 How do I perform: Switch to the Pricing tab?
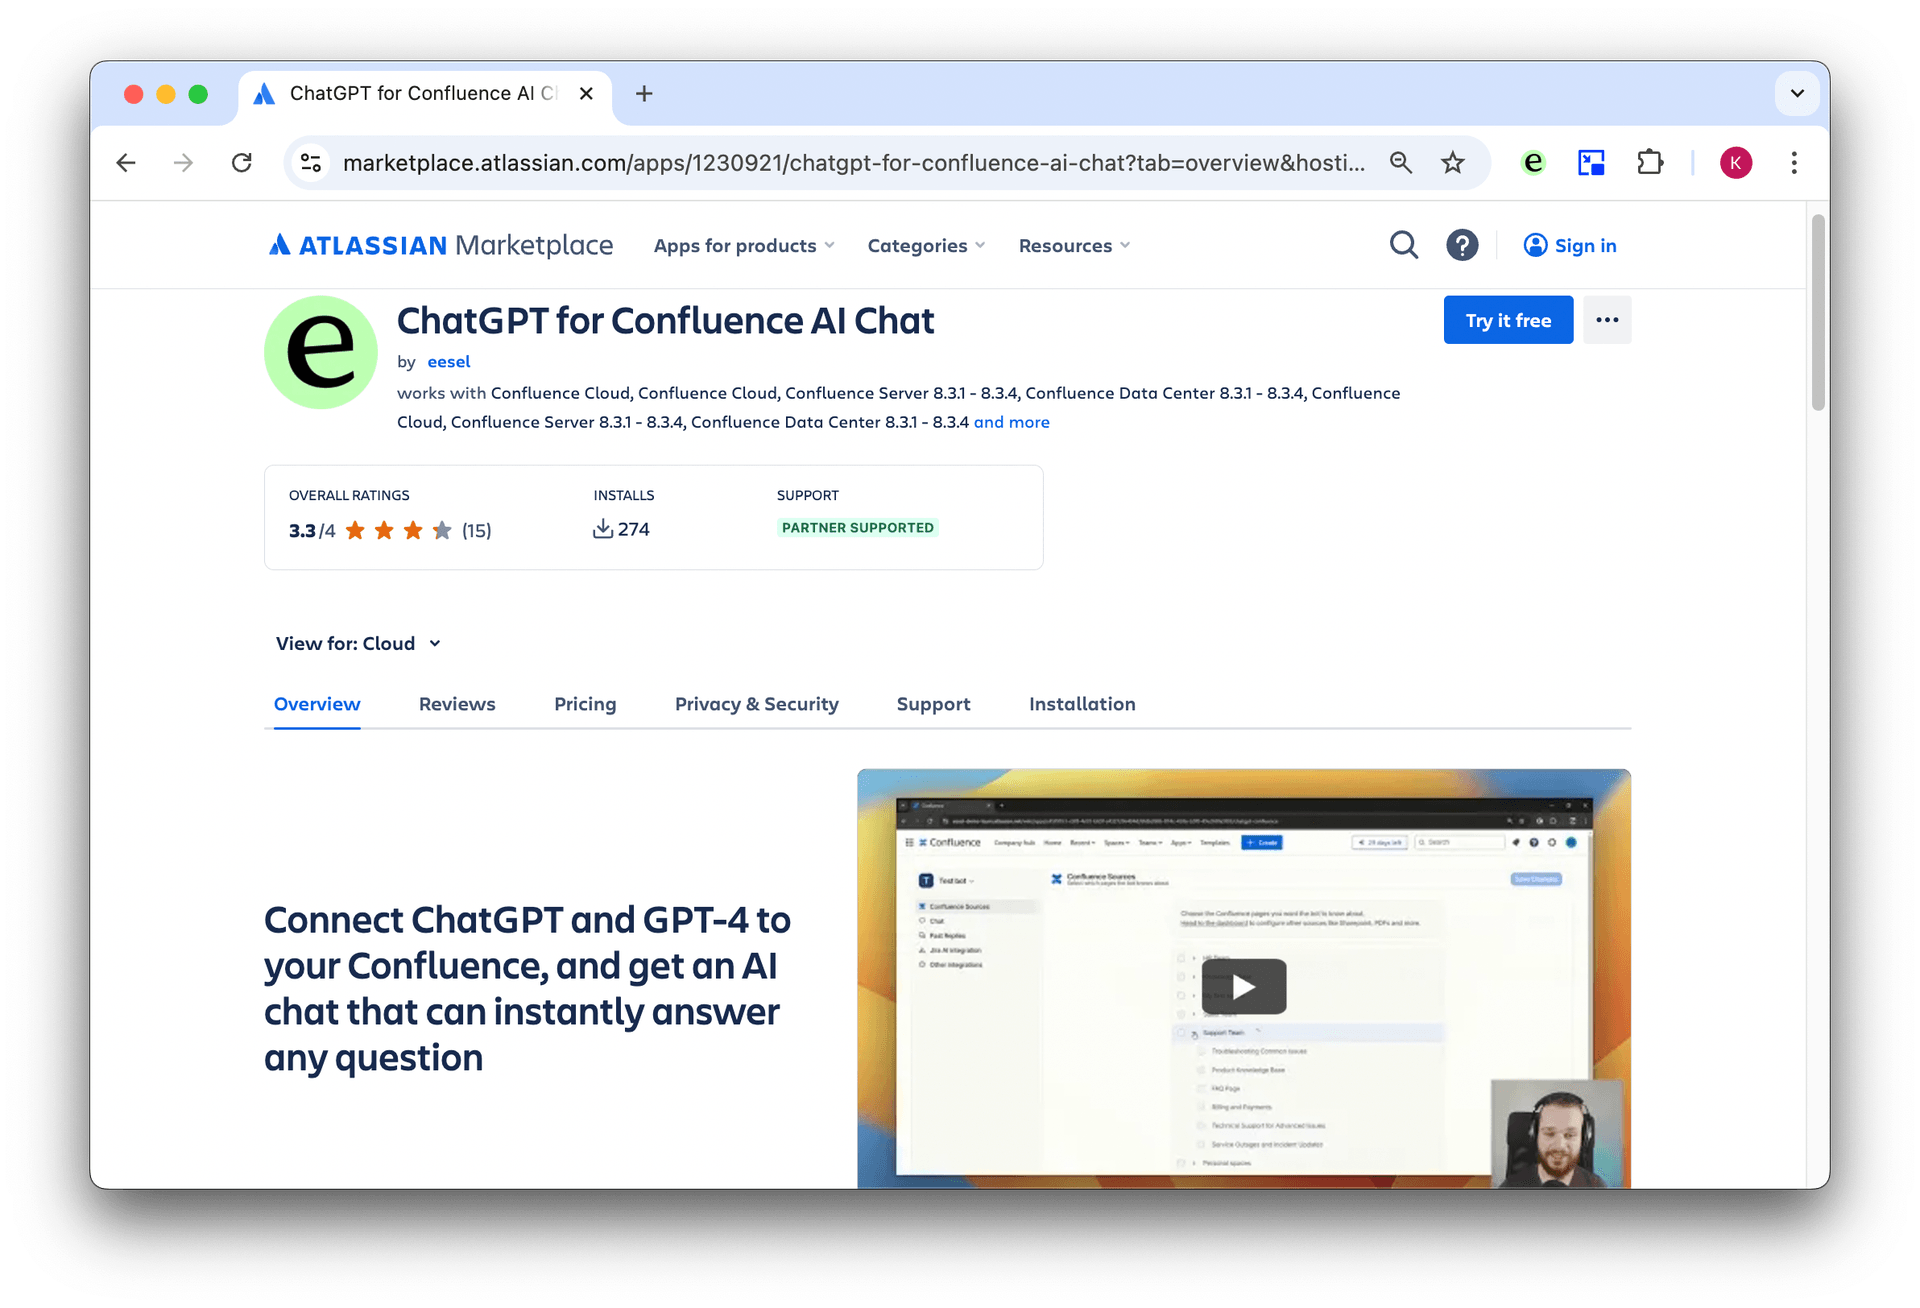(x=585, y=704)
